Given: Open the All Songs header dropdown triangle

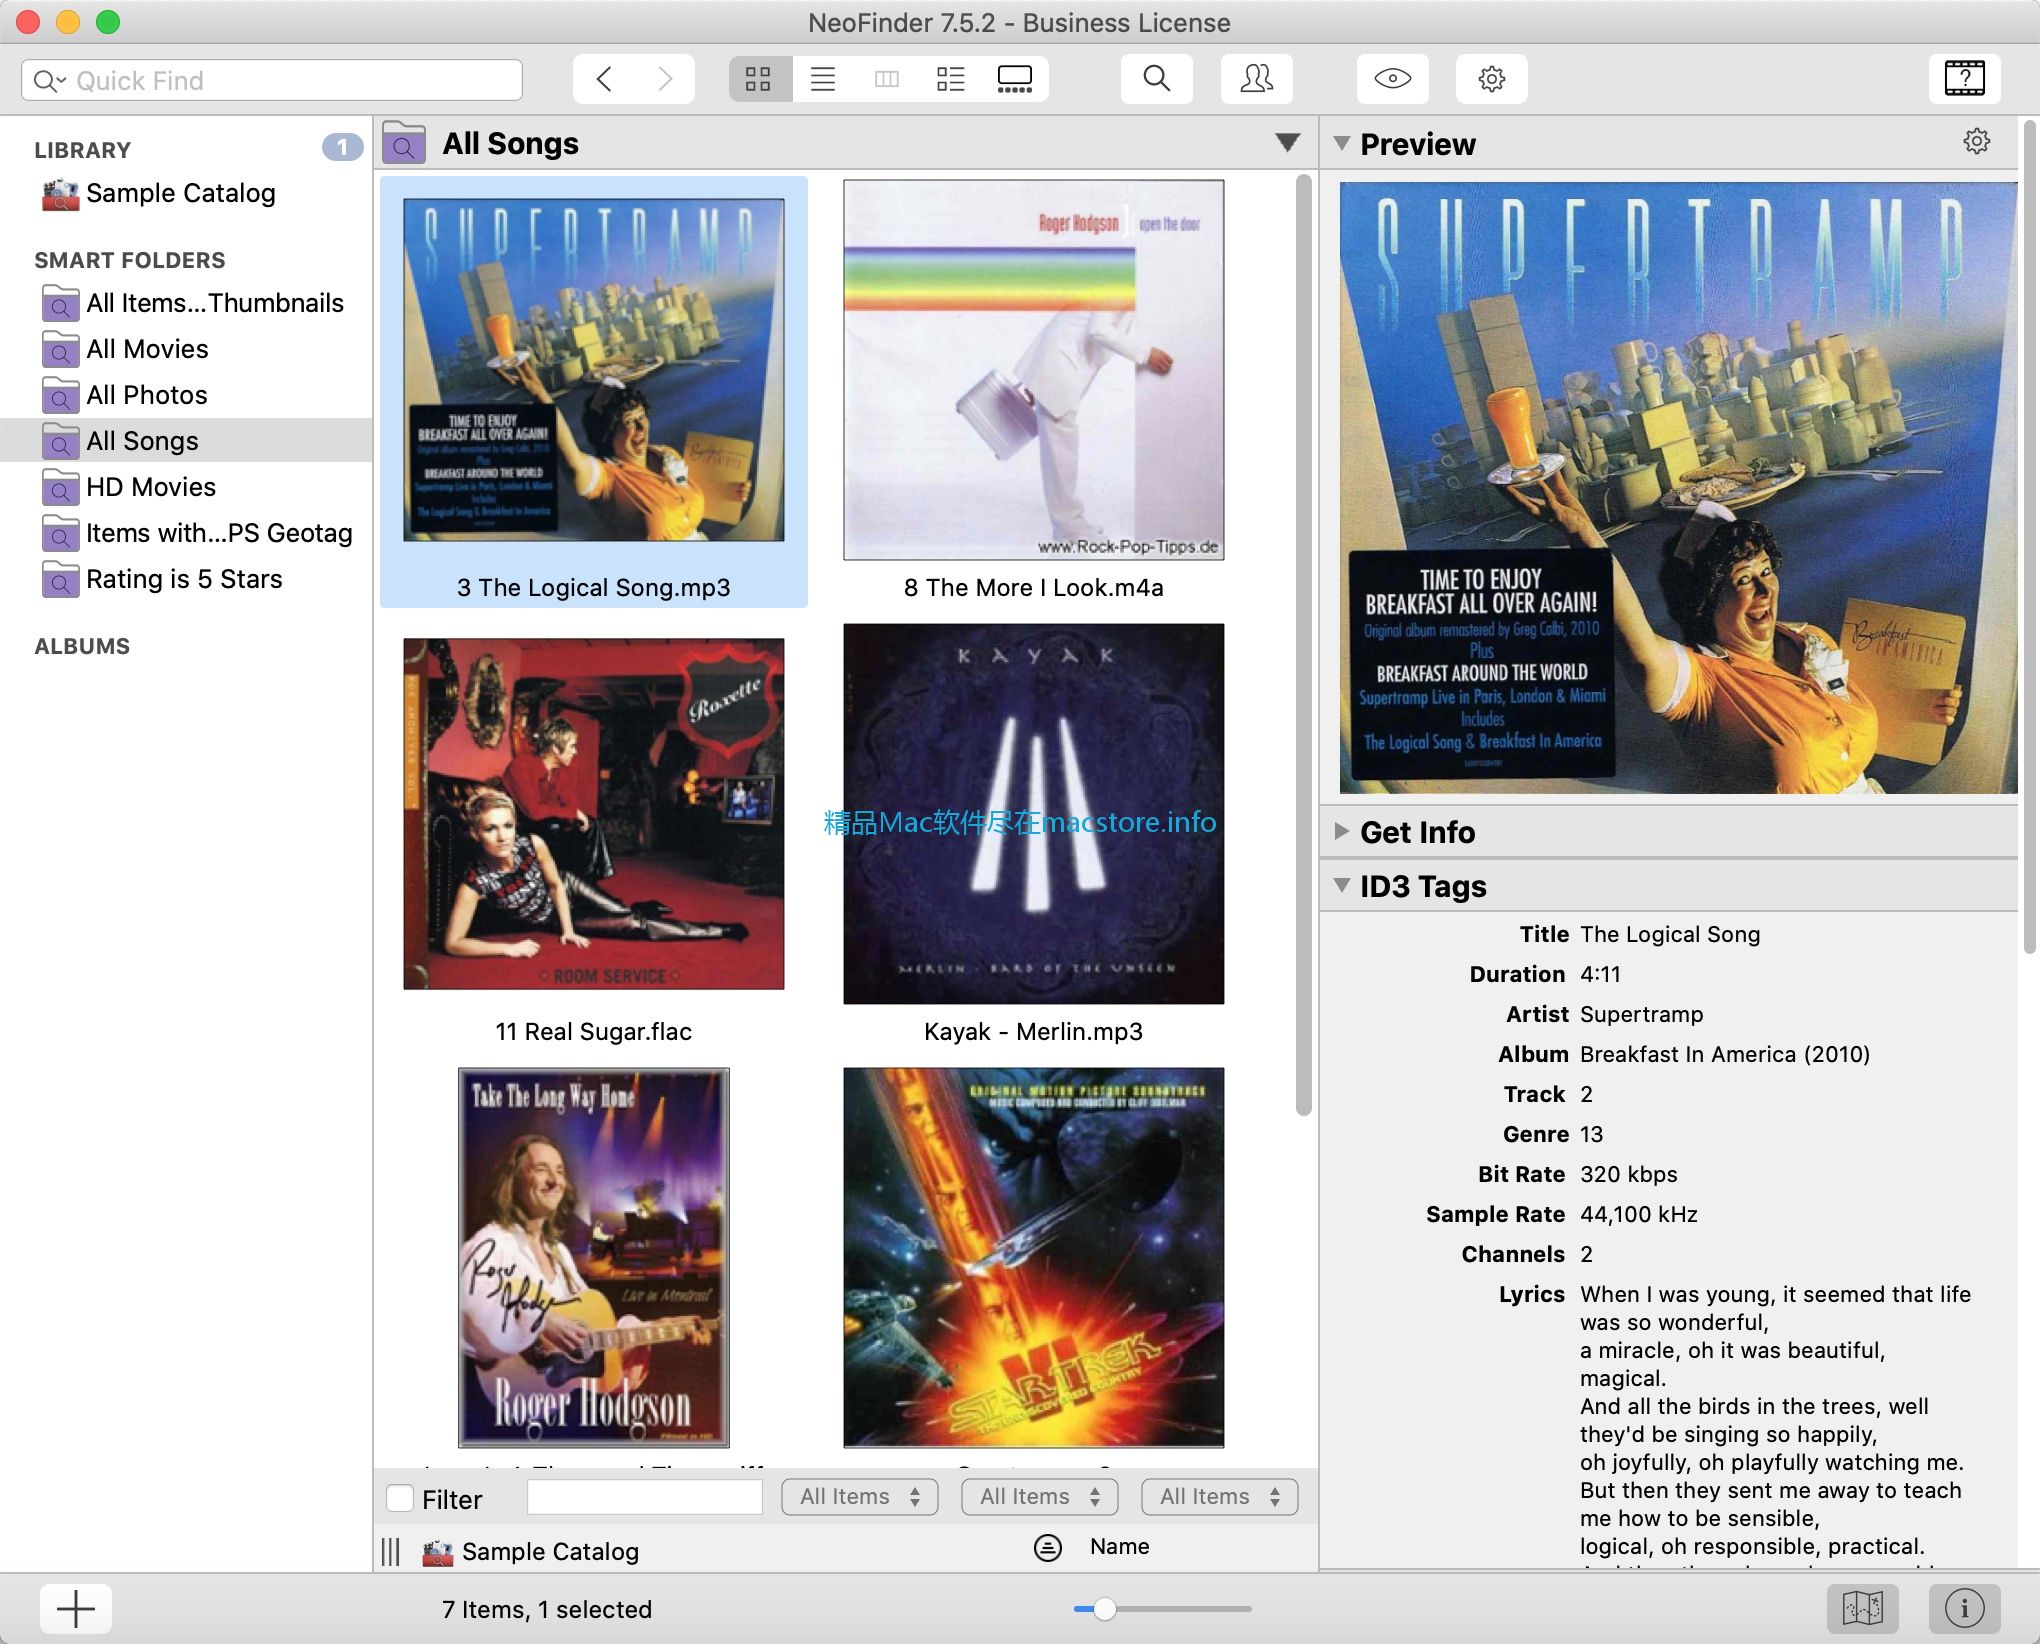Looking at the screenshot, I should (x=1288, y=143).
